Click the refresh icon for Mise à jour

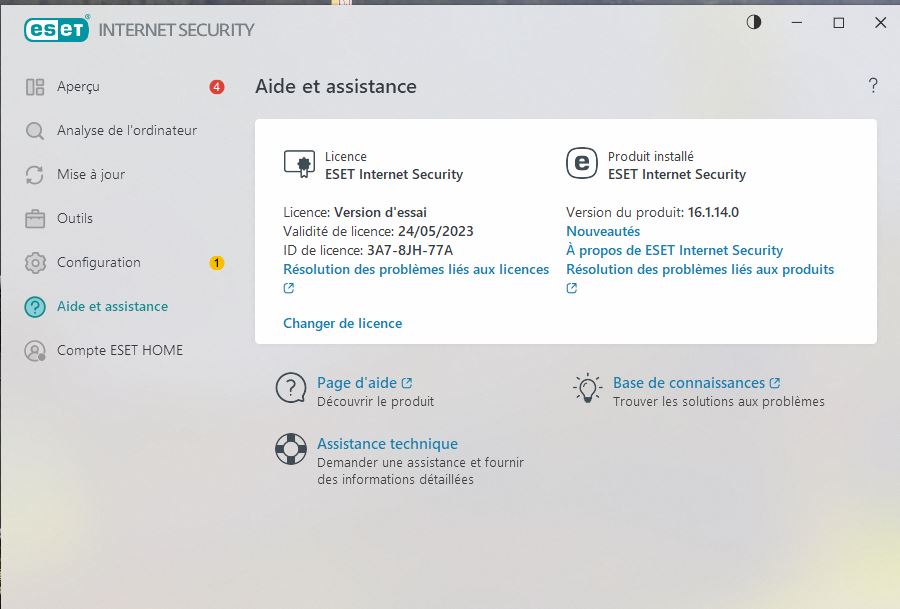click(x=35, y=174)
